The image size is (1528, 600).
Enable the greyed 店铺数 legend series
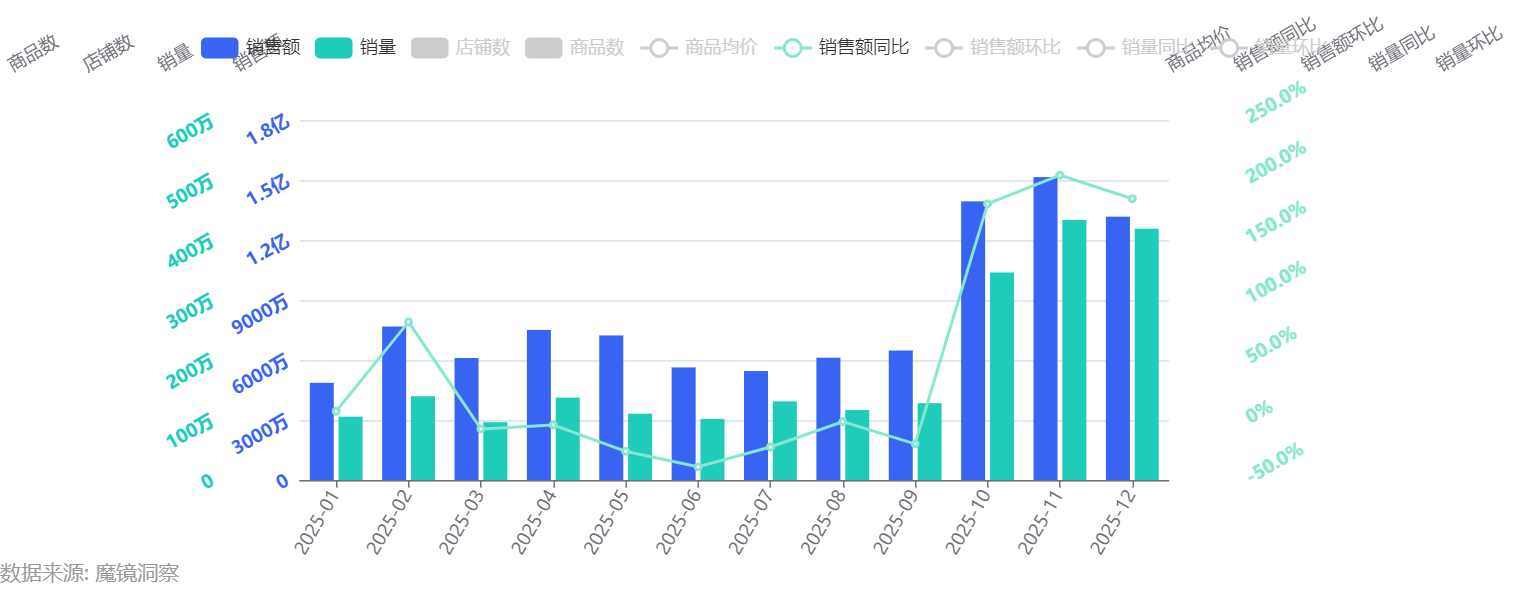pyautogui.click(x=429, y=47)
